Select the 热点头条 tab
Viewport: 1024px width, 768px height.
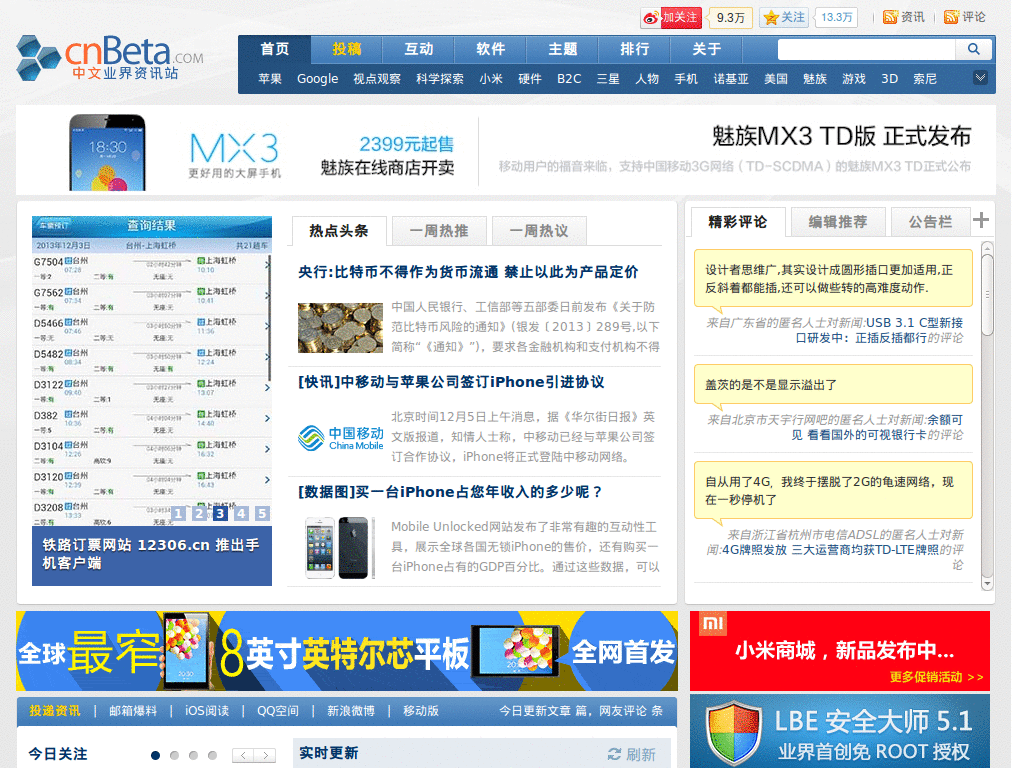click(x=339, y=231)
